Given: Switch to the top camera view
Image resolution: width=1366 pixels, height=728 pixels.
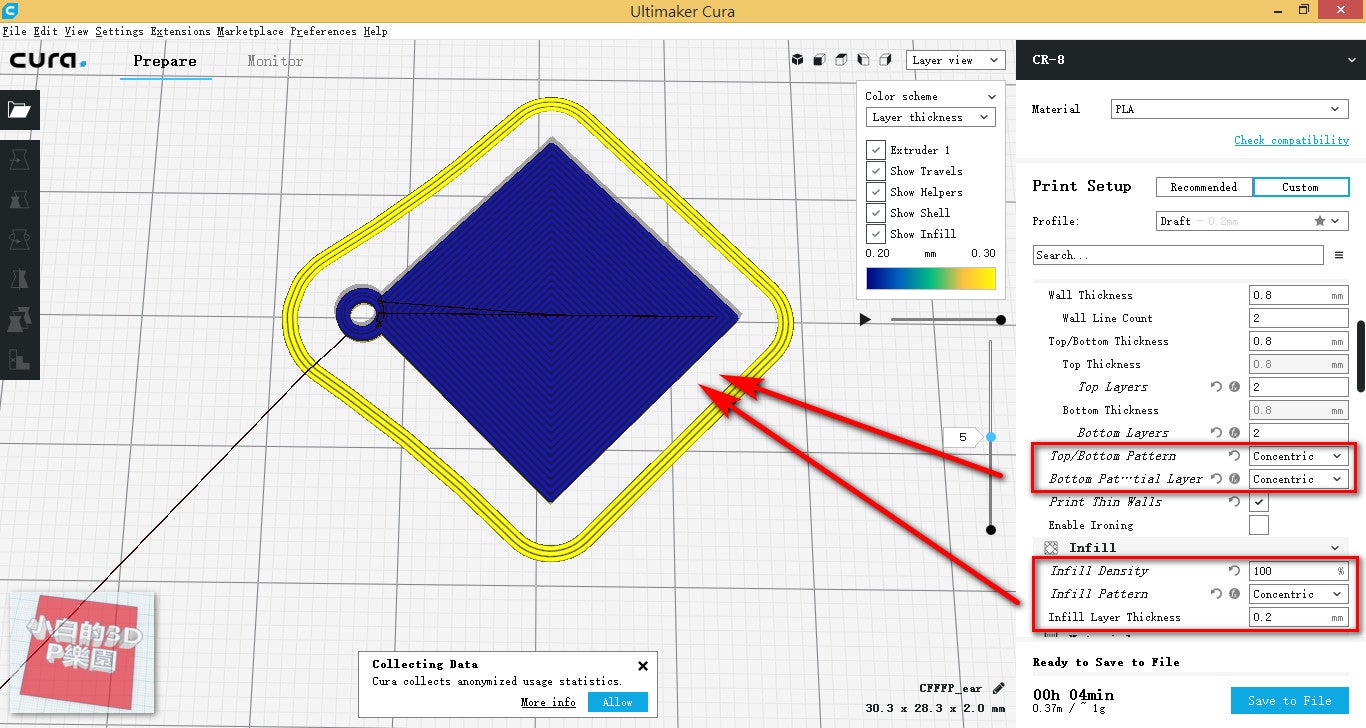Looking at the screenshot, I should click(841, 60).
